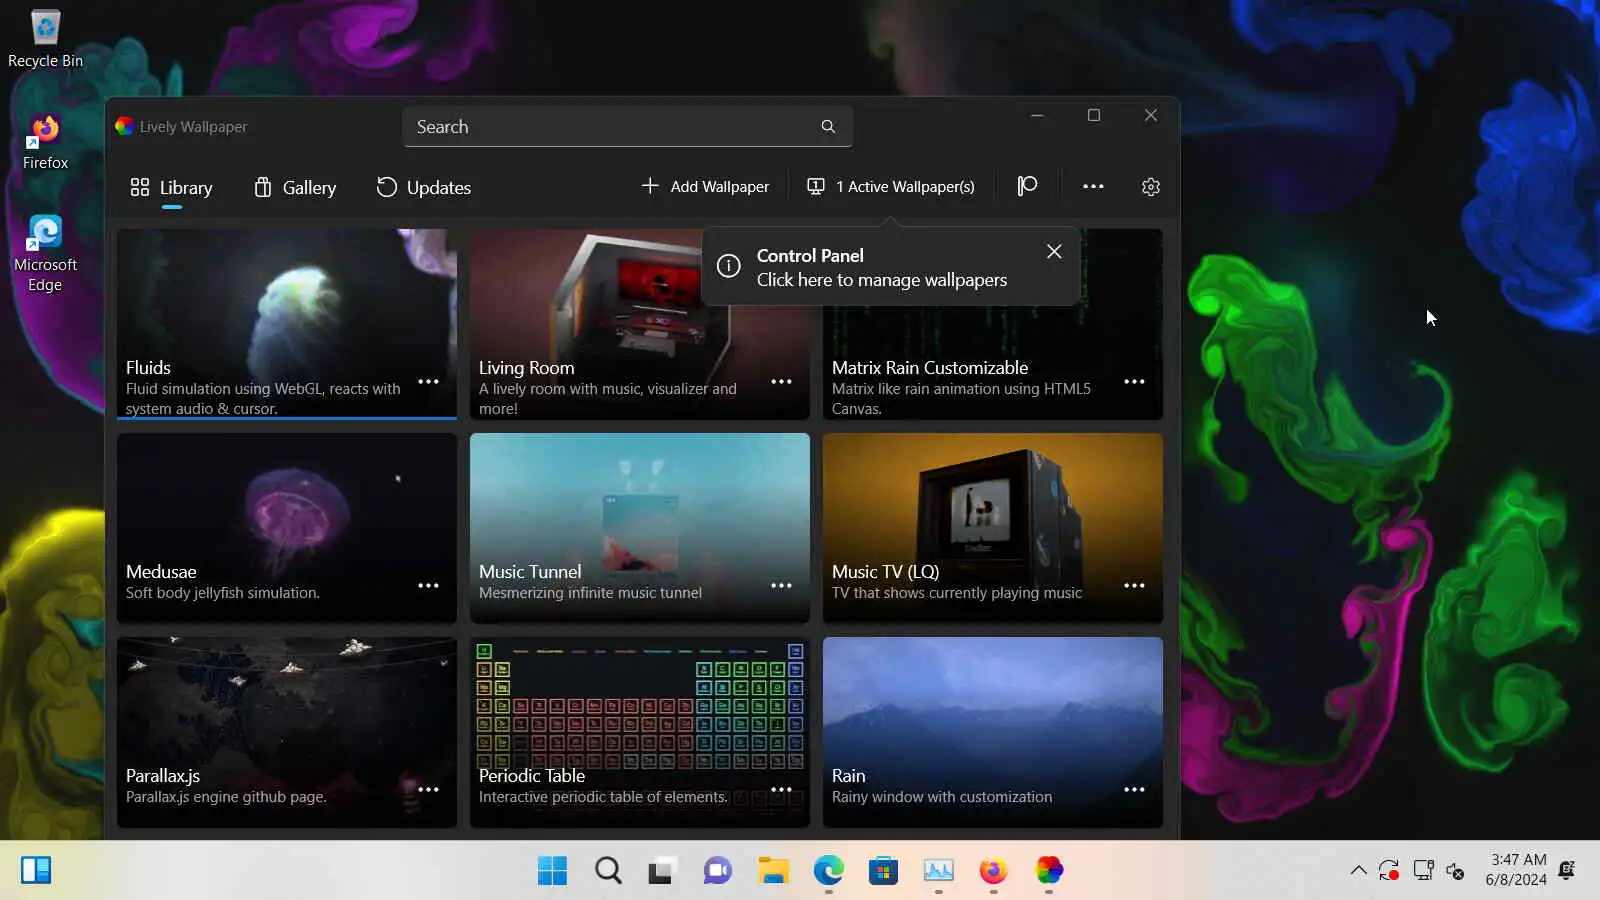Select the Periodic Table wallpaper

640,732
